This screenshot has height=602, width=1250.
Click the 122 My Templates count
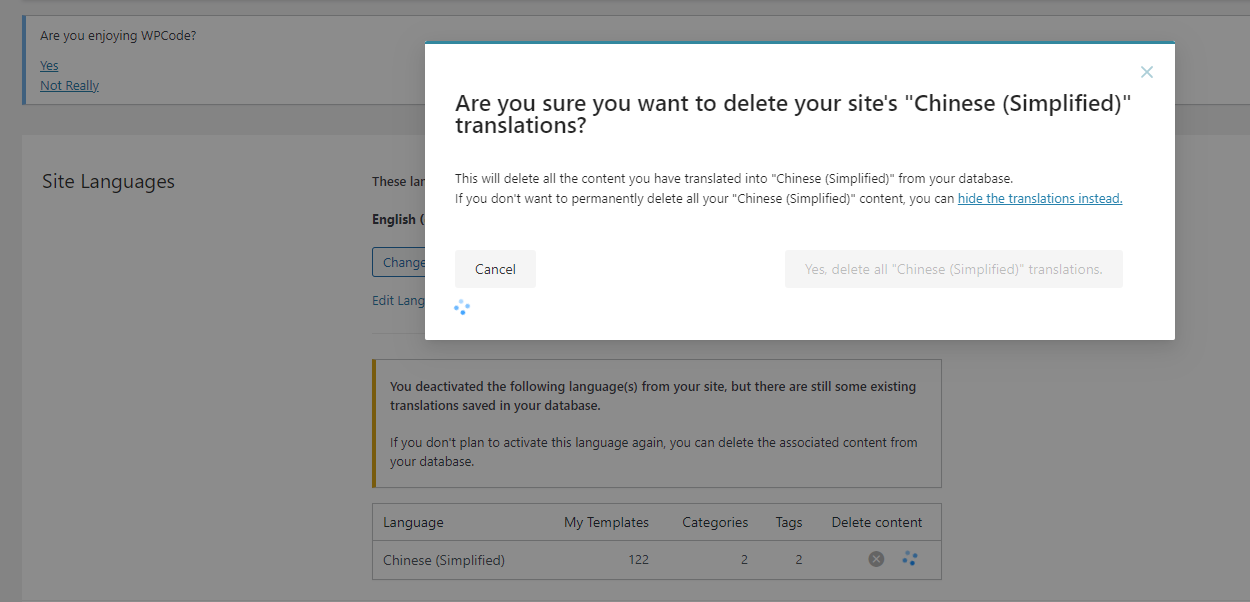click(x=638, y=560)
